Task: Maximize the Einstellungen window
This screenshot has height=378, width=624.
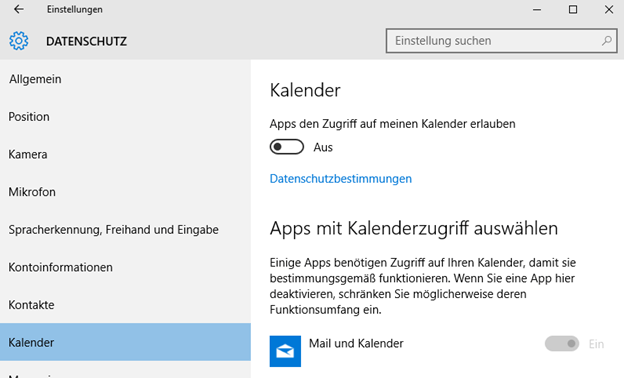Action: (573, 10)
